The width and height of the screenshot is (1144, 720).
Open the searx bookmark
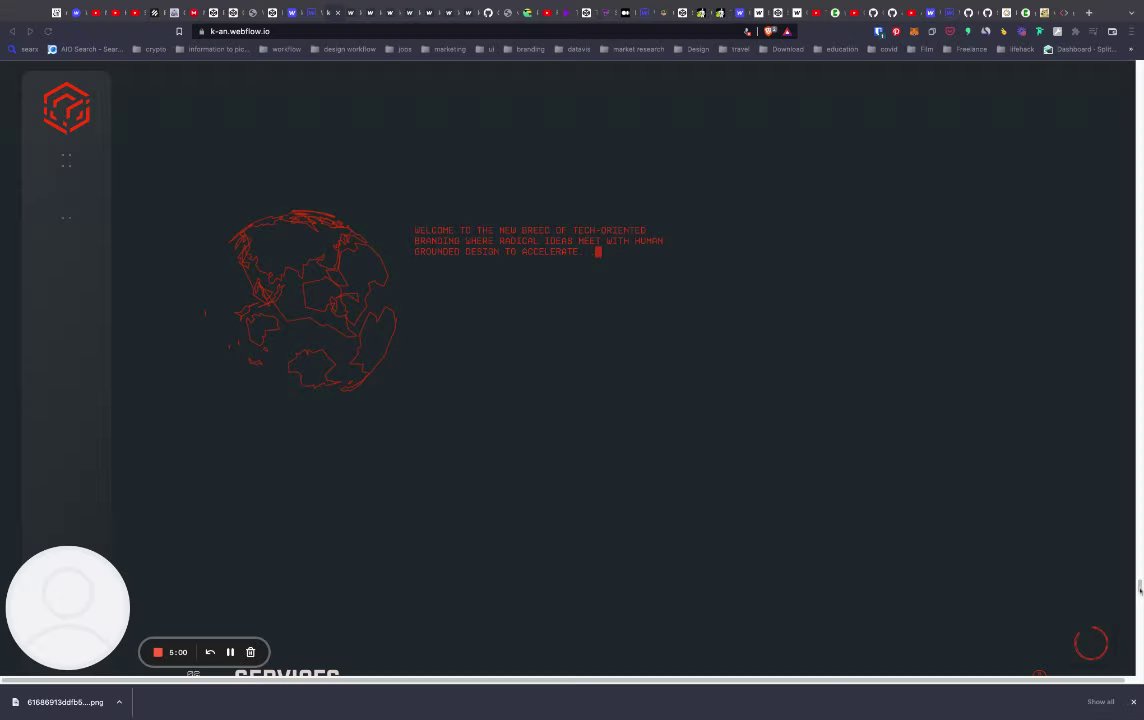(x=23, y=50)
